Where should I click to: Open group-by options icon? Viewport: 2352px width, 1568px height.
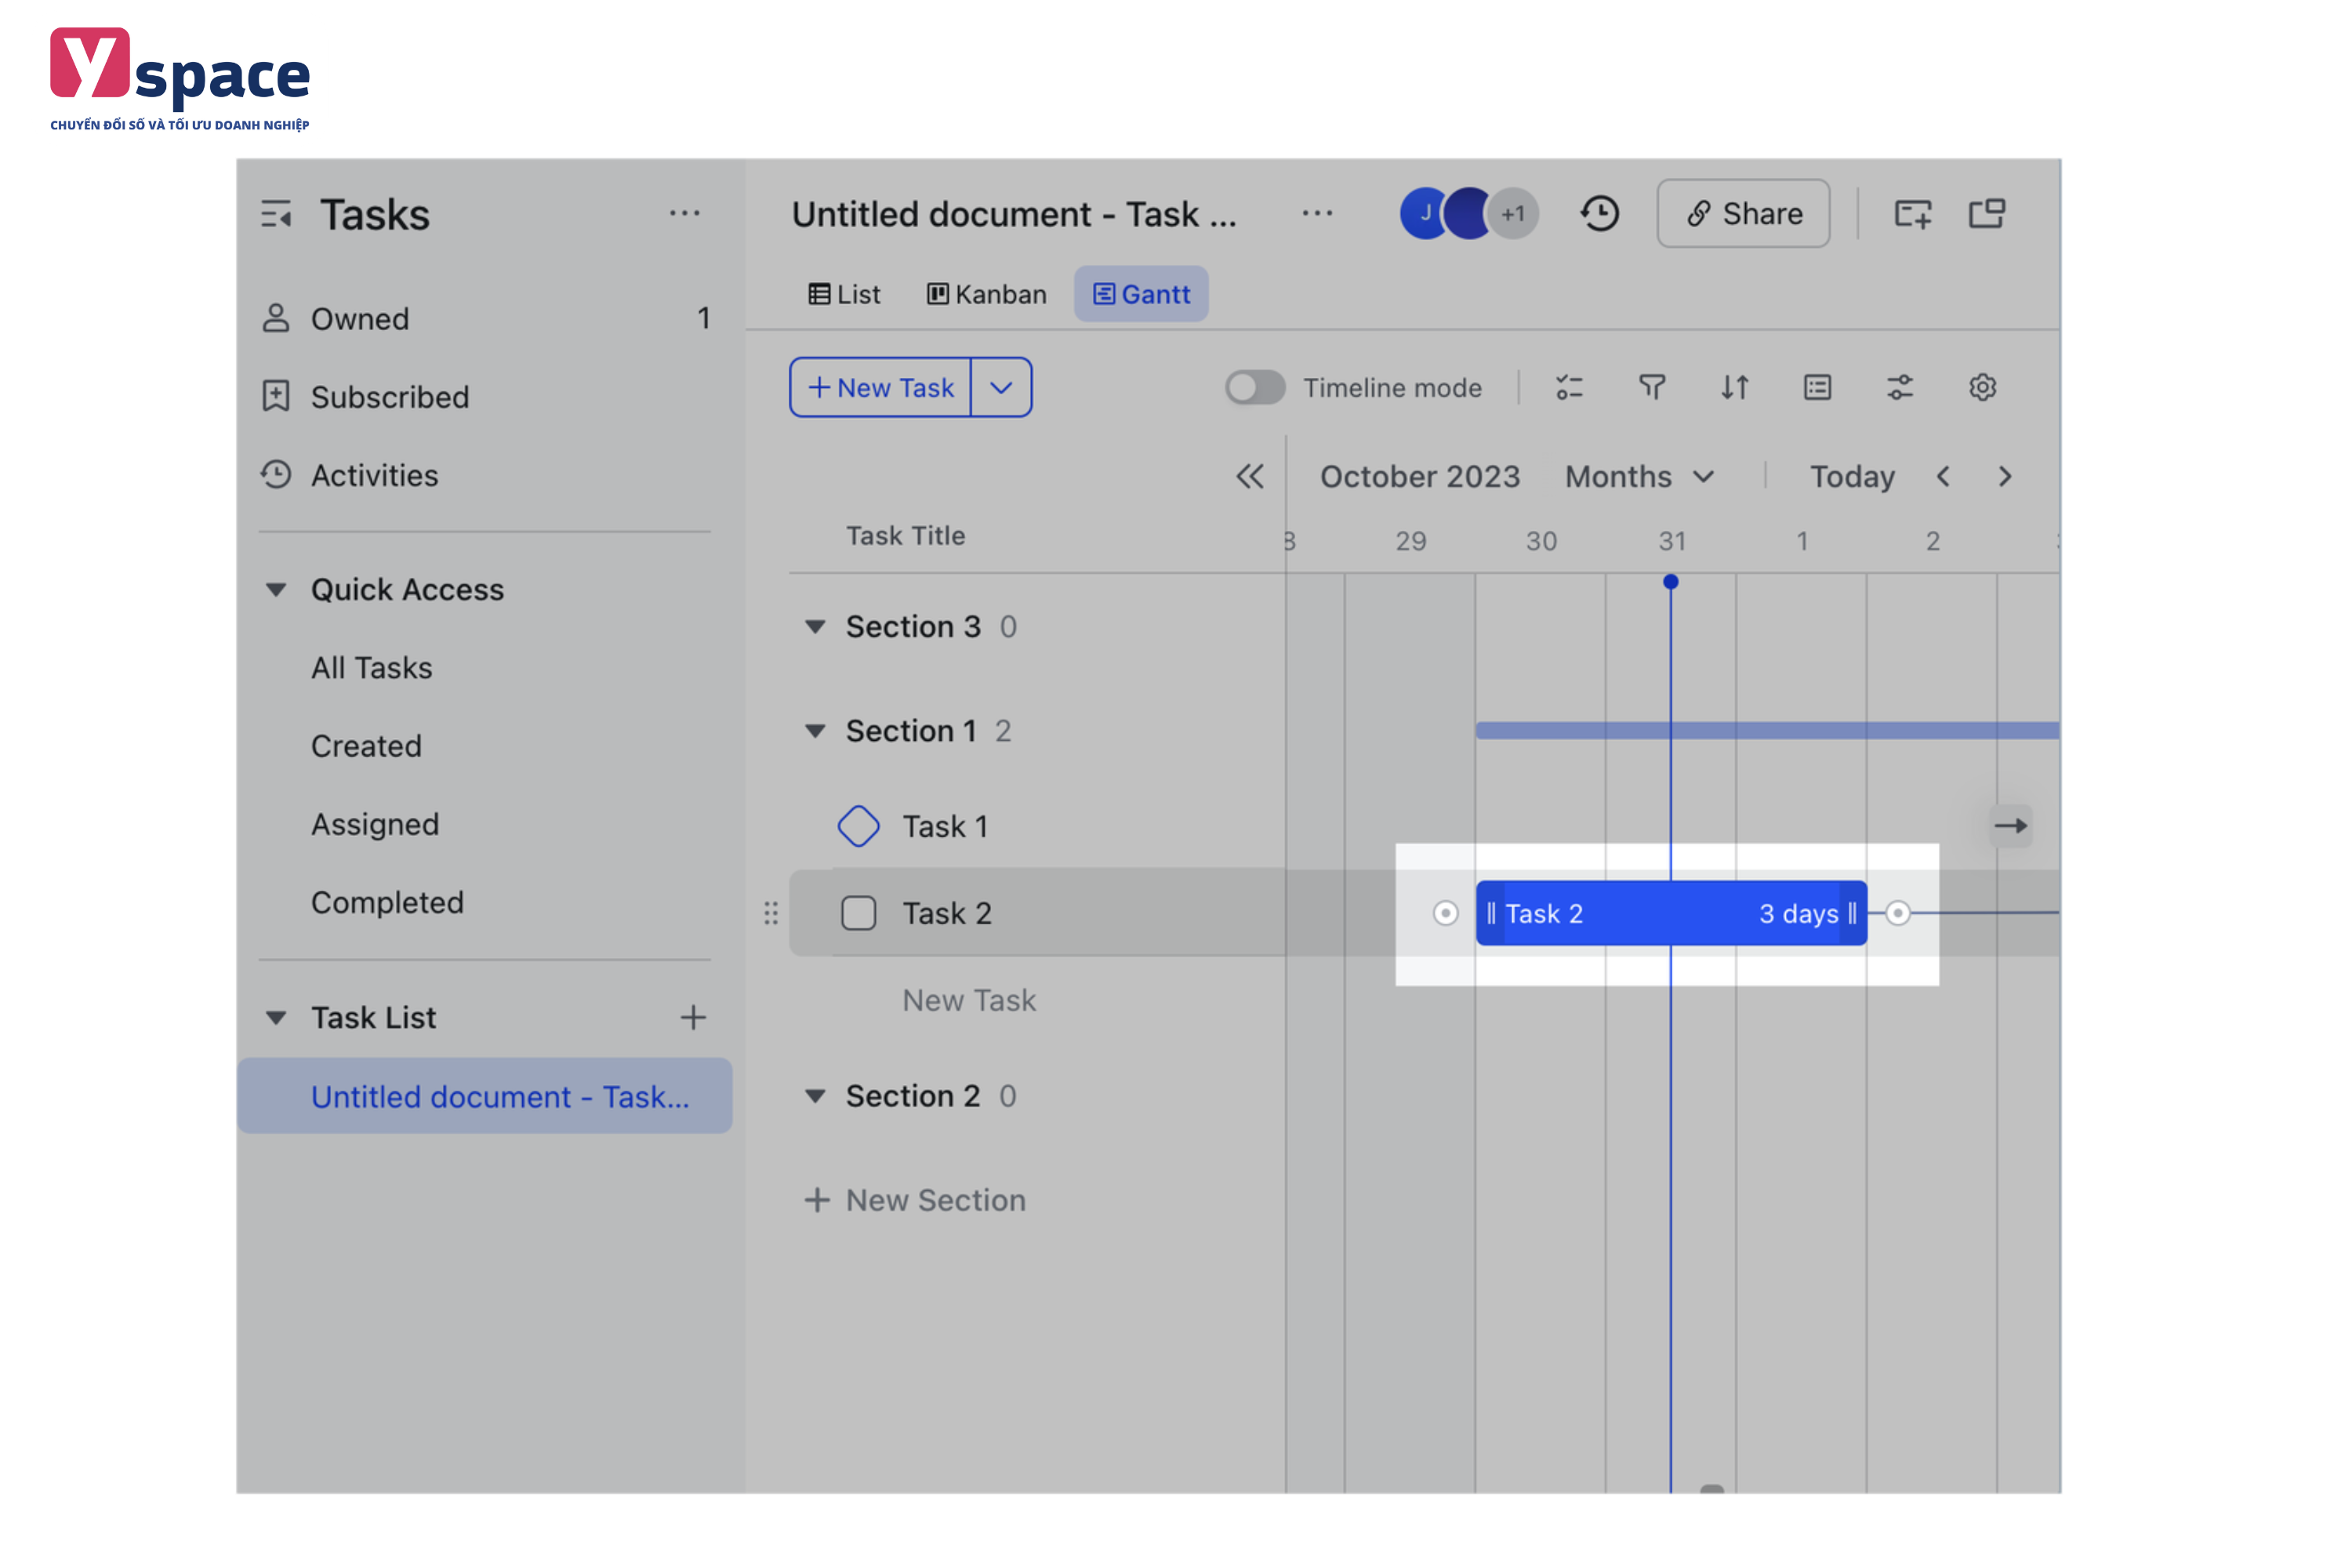1570,387
